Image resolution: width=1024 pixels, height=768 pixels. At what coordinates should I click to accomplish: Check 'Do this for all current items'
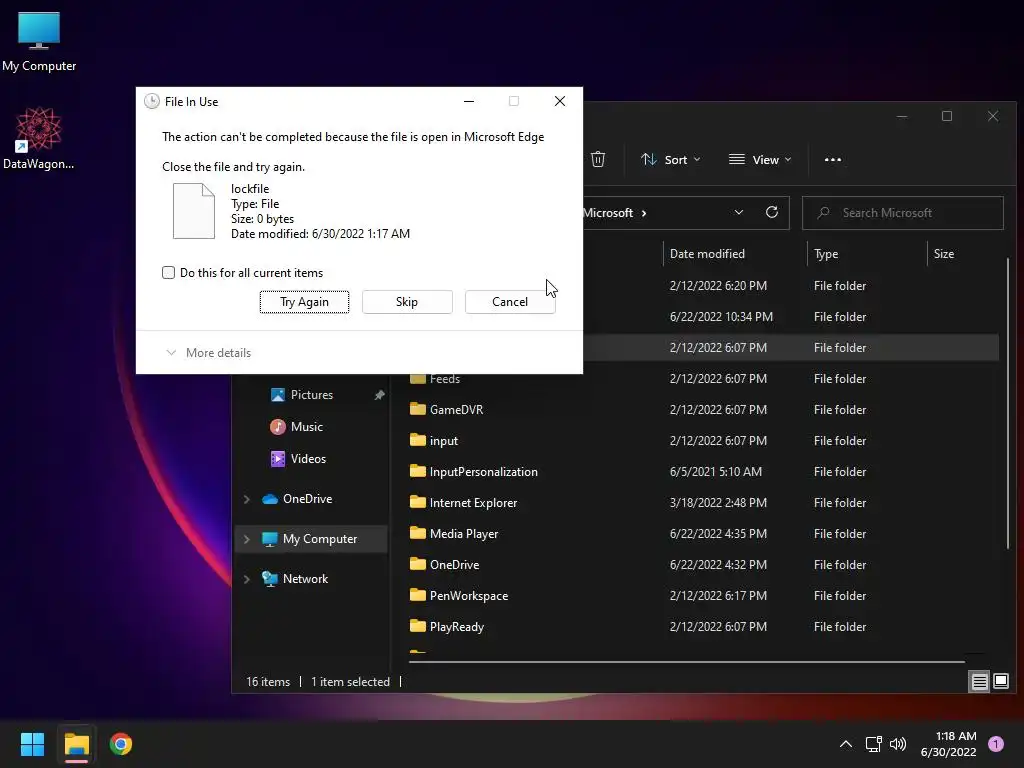click(x=168, y=273)
